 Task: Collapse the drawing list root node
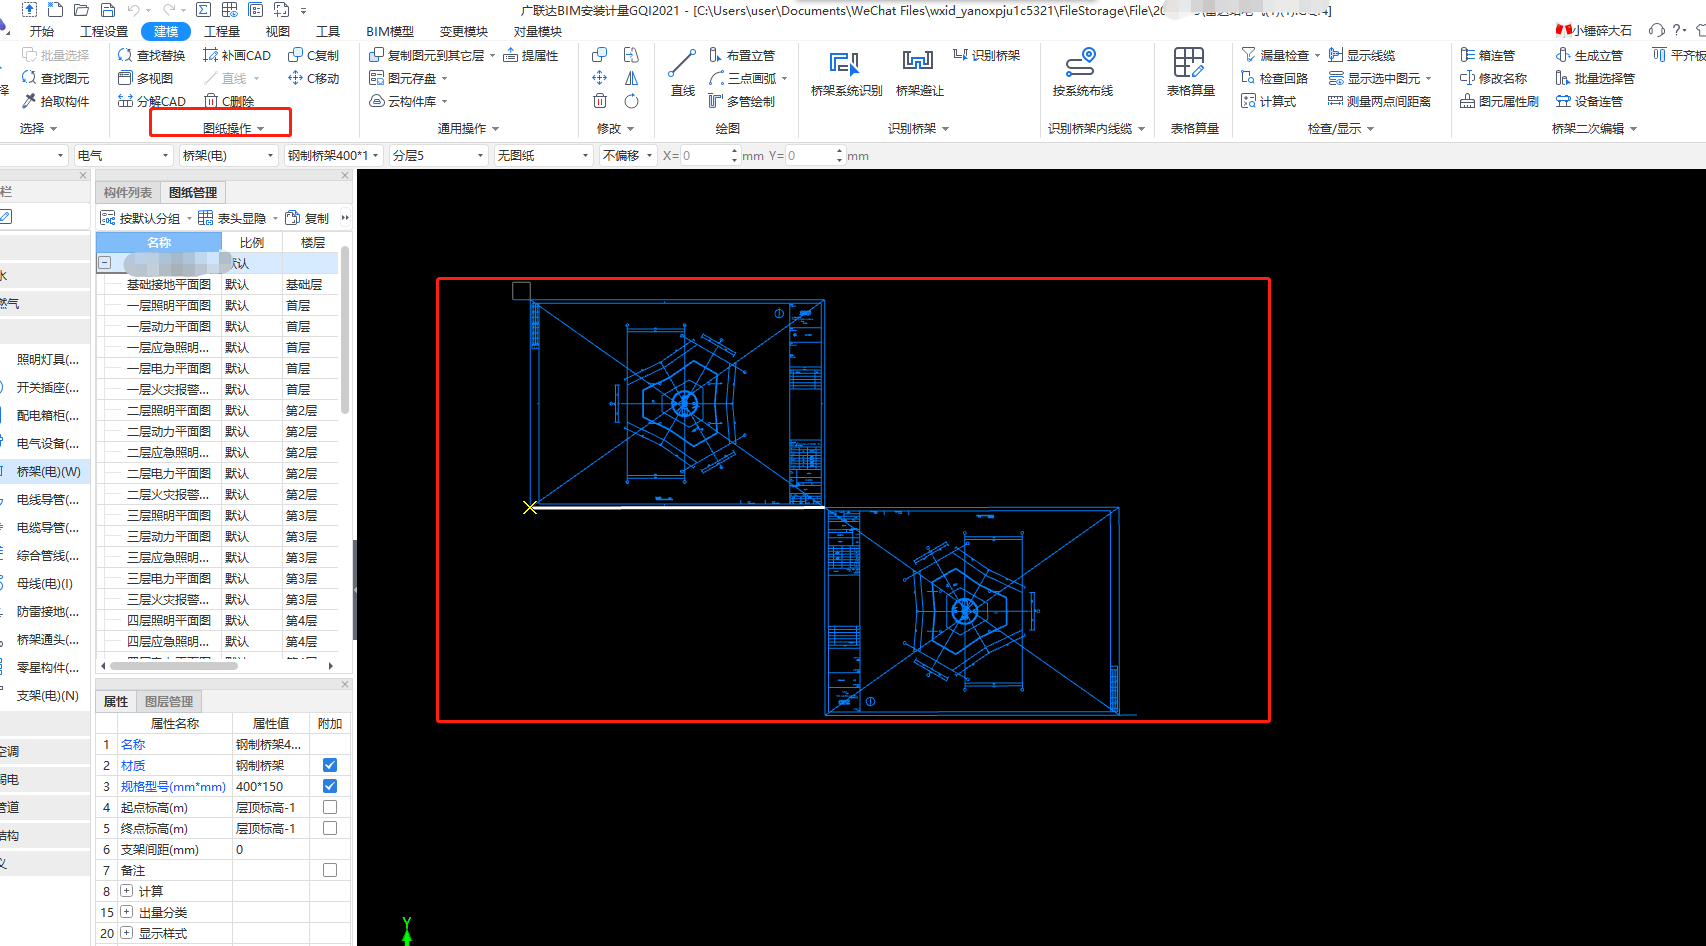104,263
